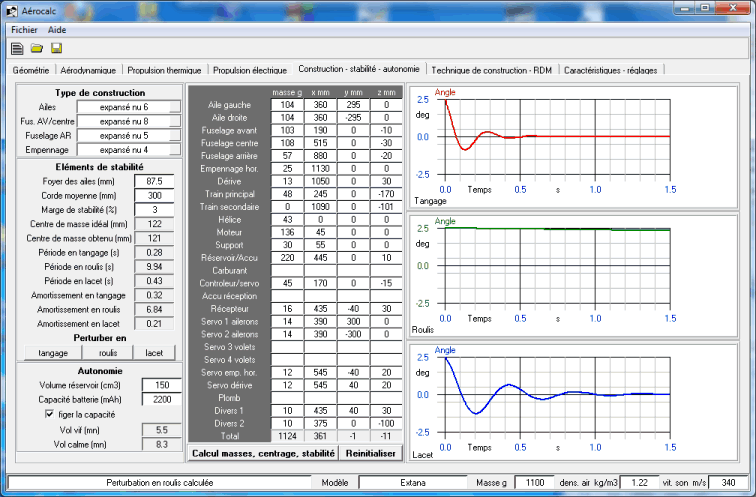This screenshot has height=497, width=756.
Task: Switch to the Propulsion électrique tab
Action: pyautogui.click(x=250, y=70)
